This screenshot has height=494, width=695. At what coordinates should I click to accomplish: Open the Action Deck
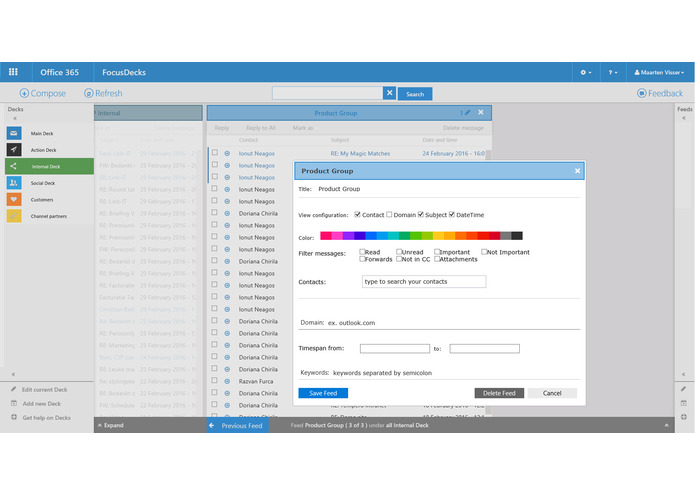coord(49,150)
